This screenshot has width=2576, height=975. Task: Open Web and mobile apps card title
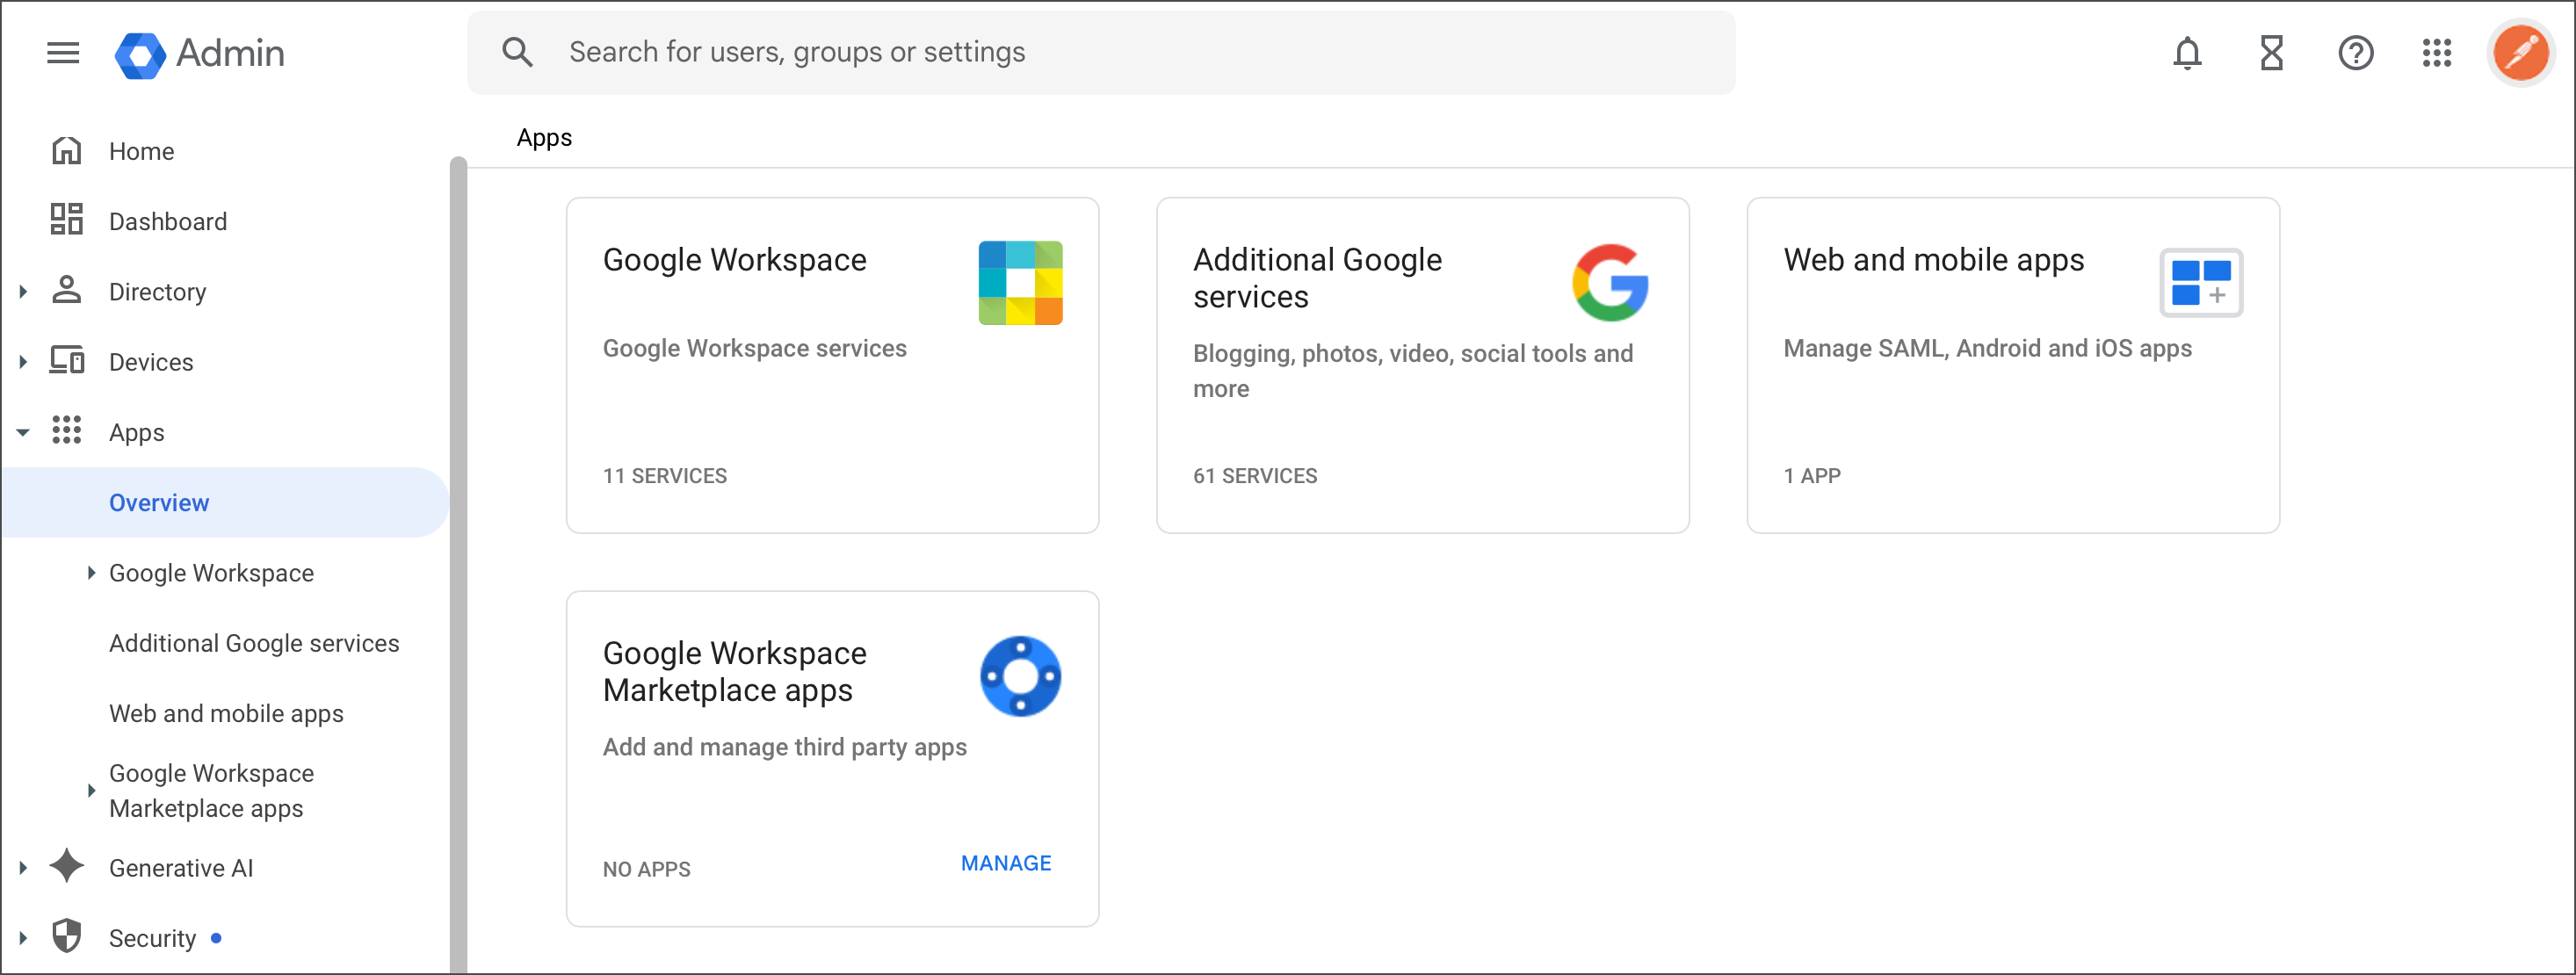pos(1933,260)
